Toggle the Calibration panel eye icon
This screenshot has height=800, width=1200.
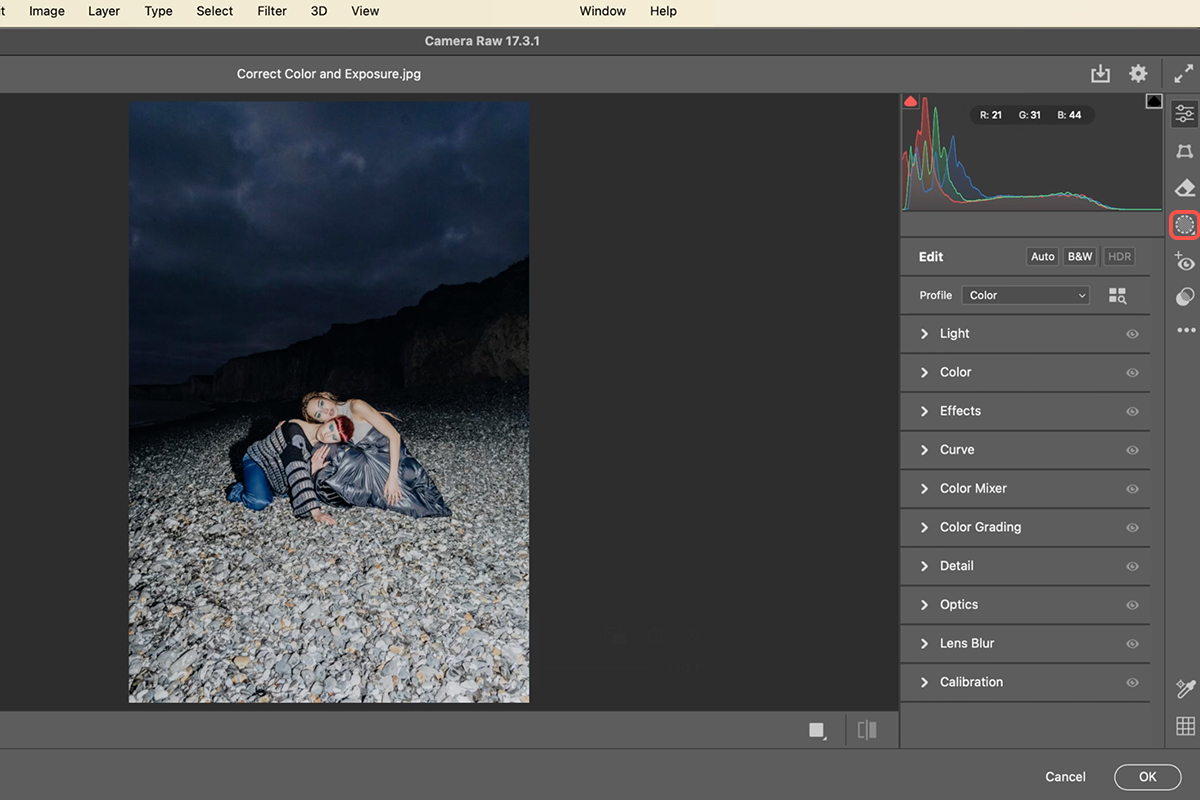click(x=1132, y=683)
